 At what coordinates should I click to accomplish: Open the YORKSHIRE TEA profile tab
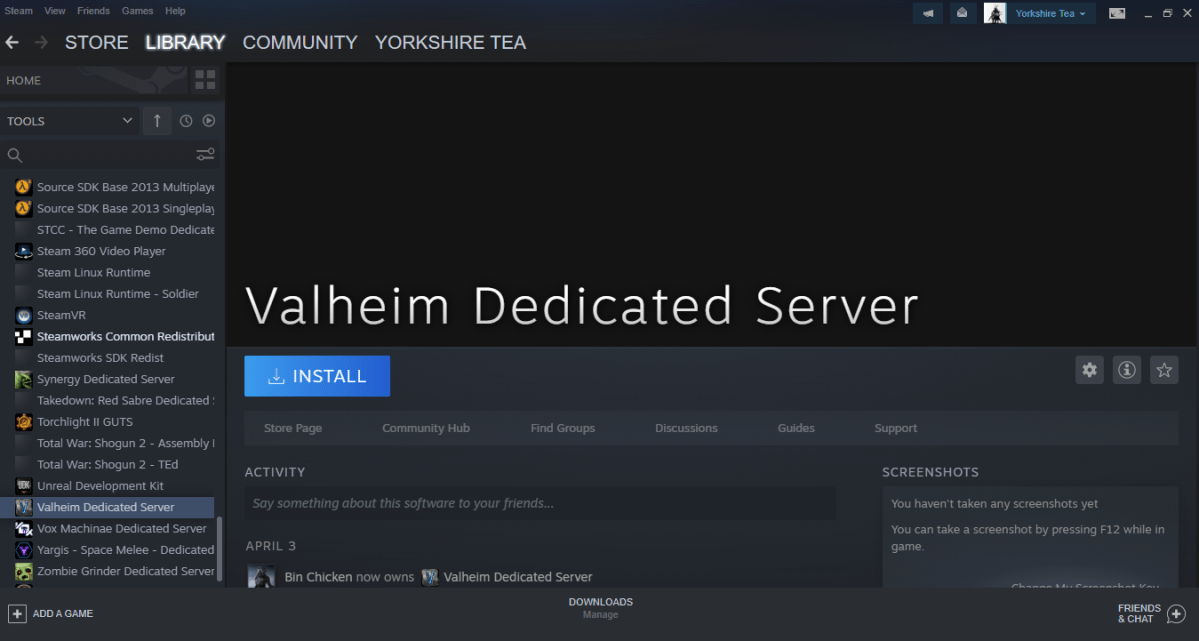pos(450,42)
